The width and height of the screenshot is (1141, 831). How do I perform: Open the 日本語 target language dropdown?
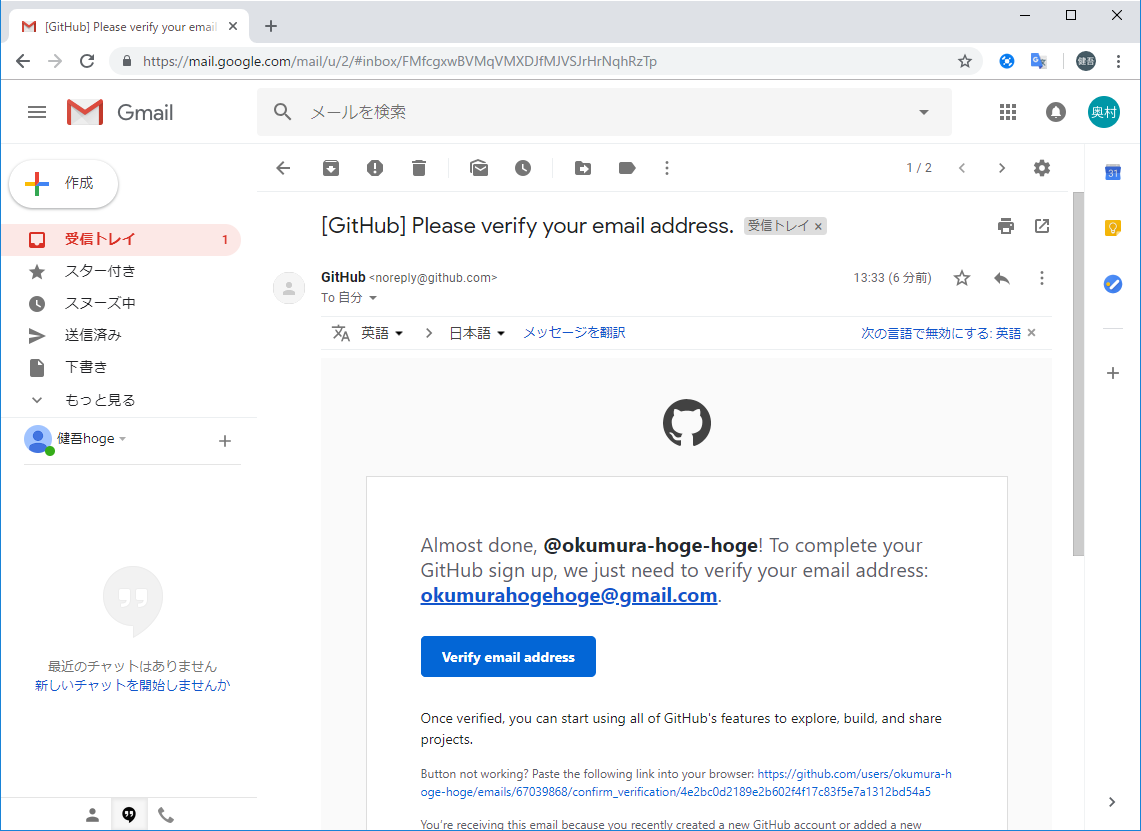[477, 332]
